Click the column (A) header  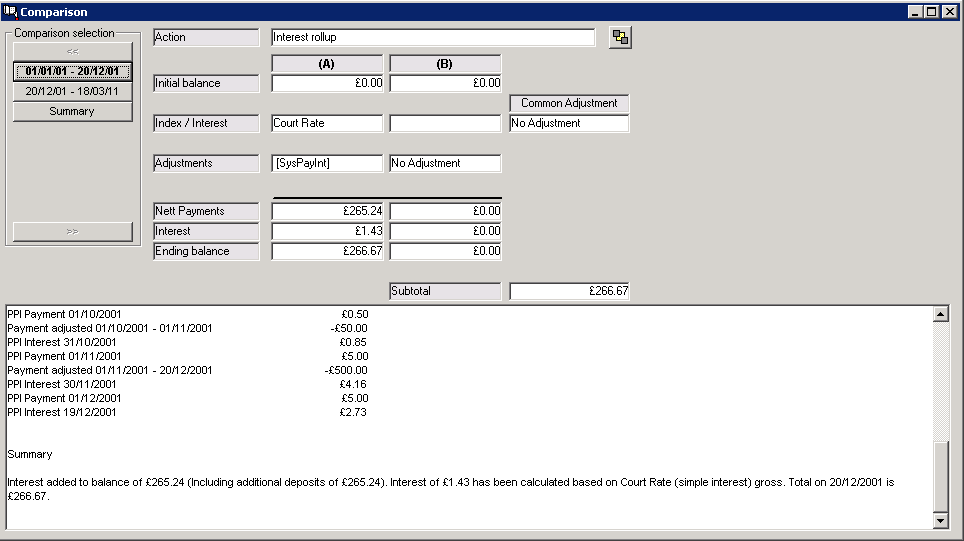(x=326, y=64)
